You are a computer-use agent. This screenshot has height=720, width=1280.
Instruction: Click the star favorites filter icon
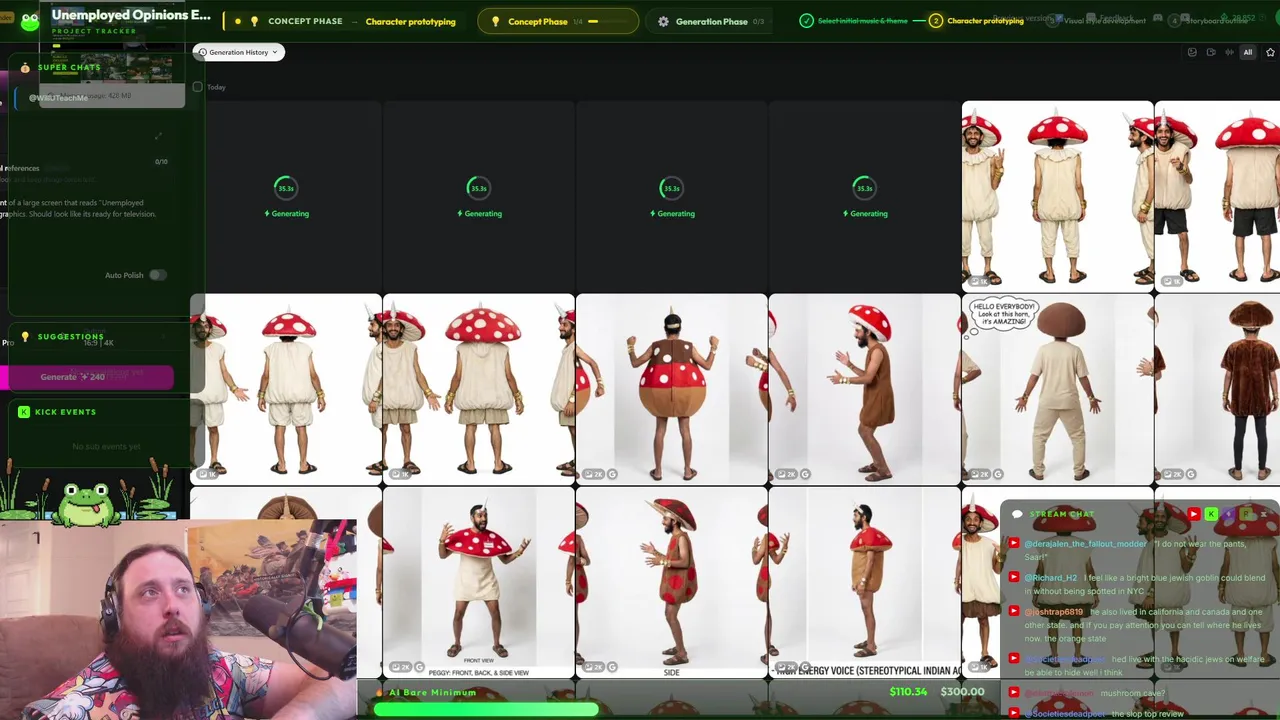point(1270,52)
